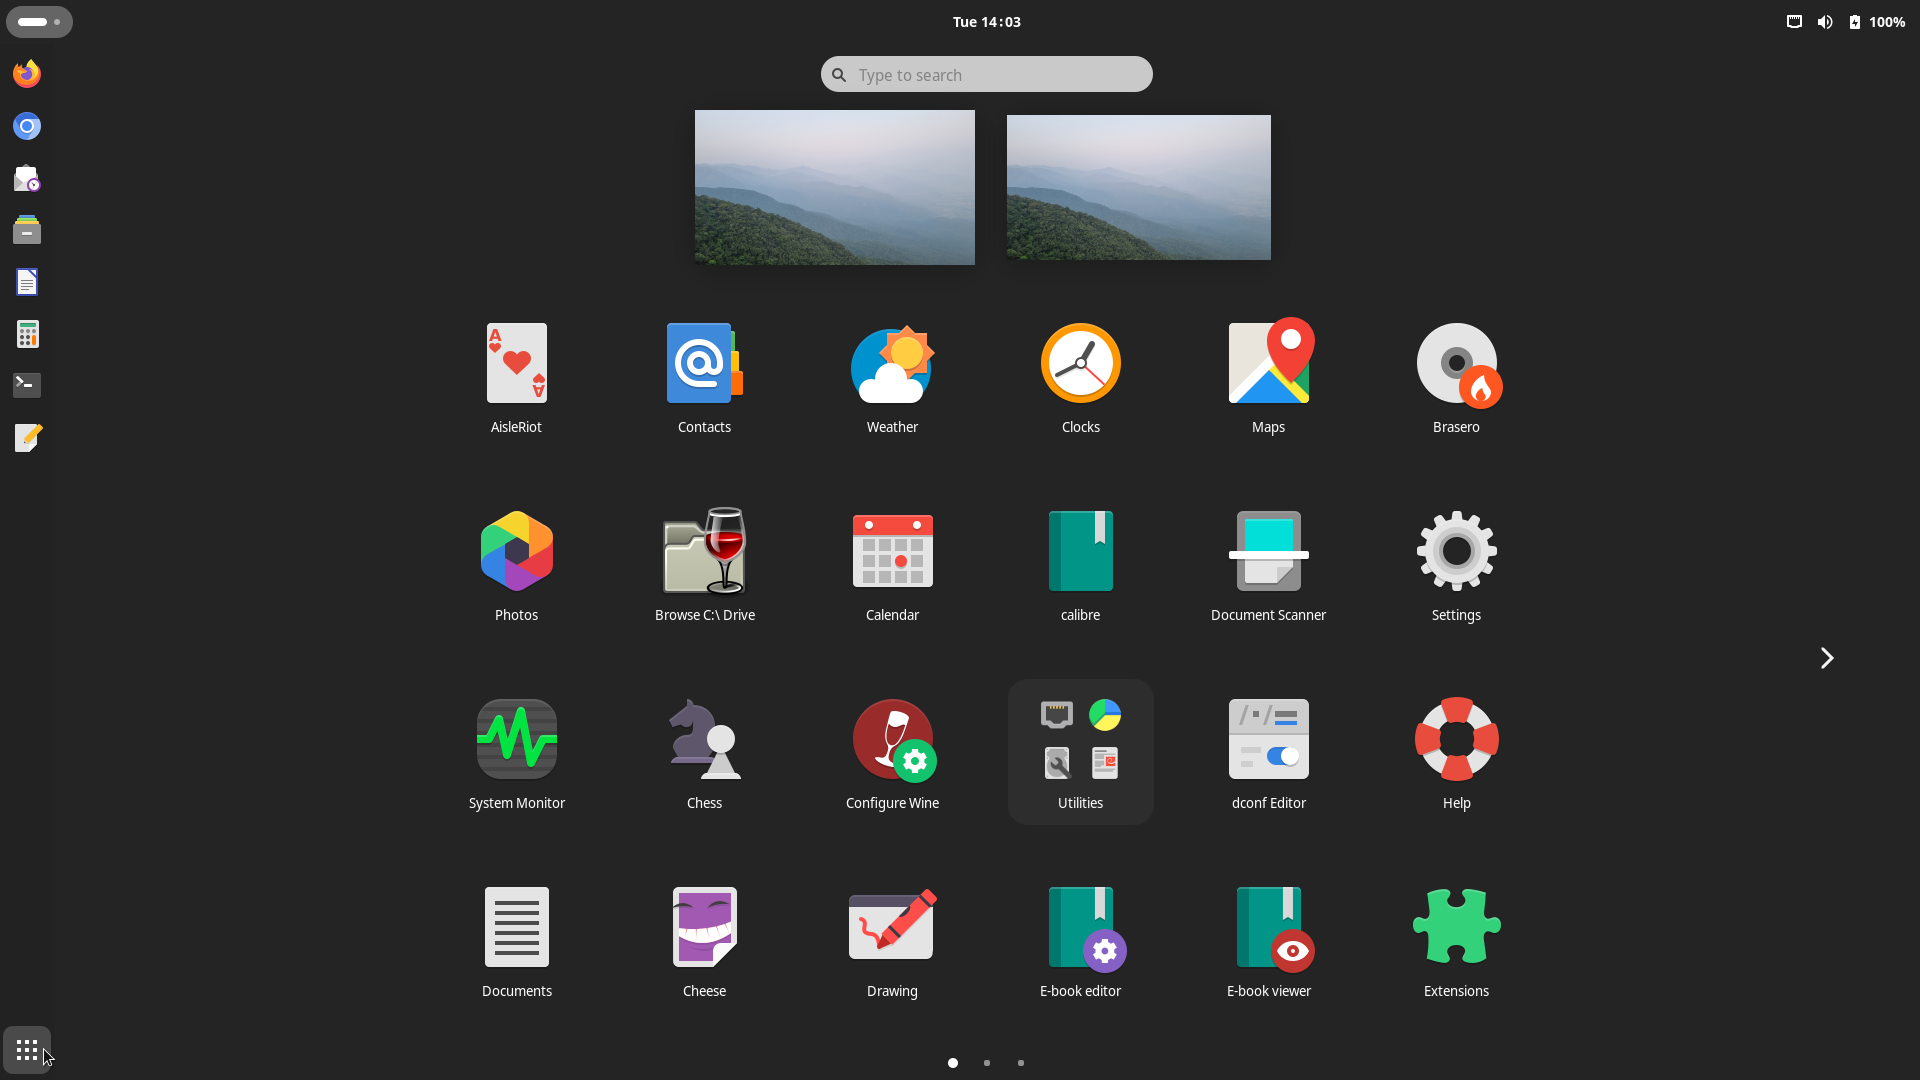1920x1080 pixels.
Task: Open calibre e-book manager
Action: (1080, 565)
